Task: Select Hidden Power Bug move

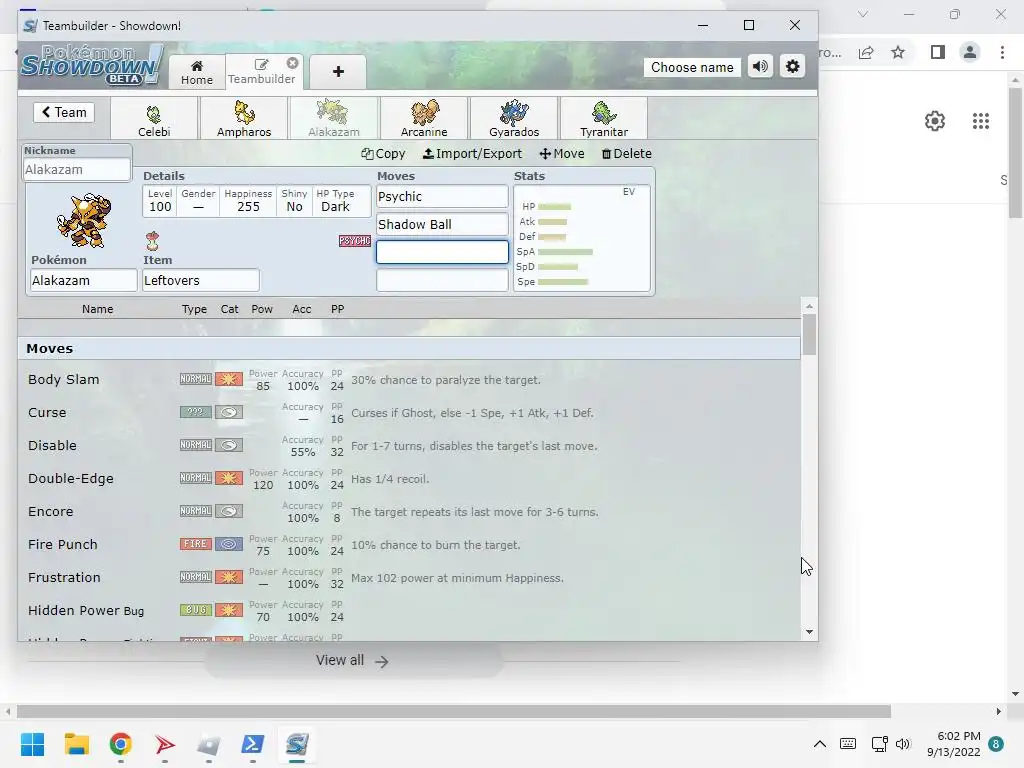Action: (409, 611)
